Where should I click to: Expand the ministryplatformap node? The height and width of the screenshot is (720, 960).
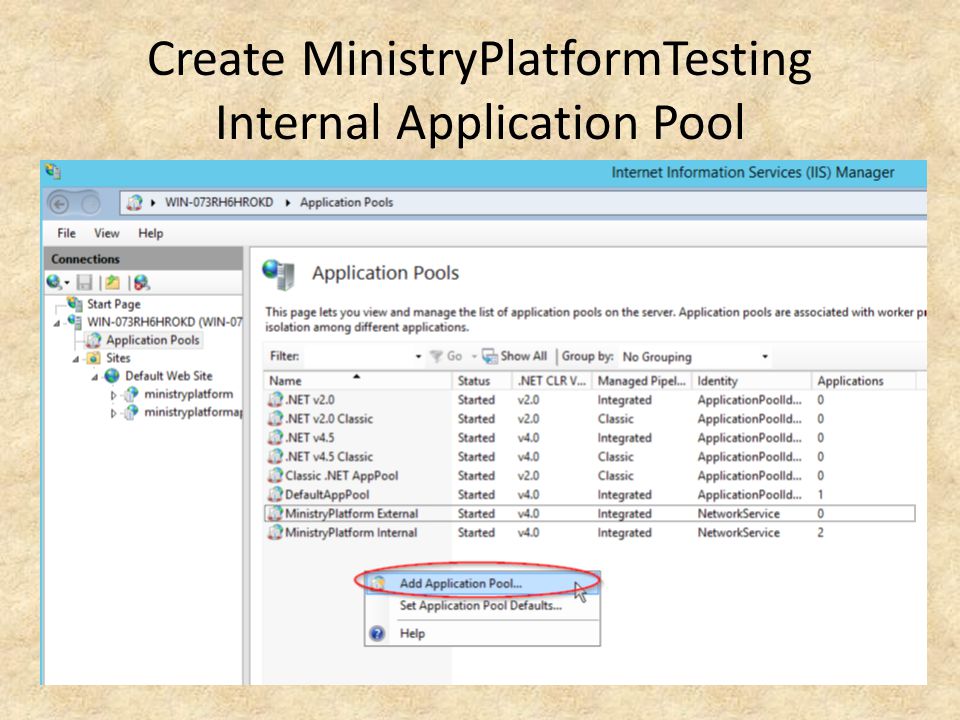113,413
